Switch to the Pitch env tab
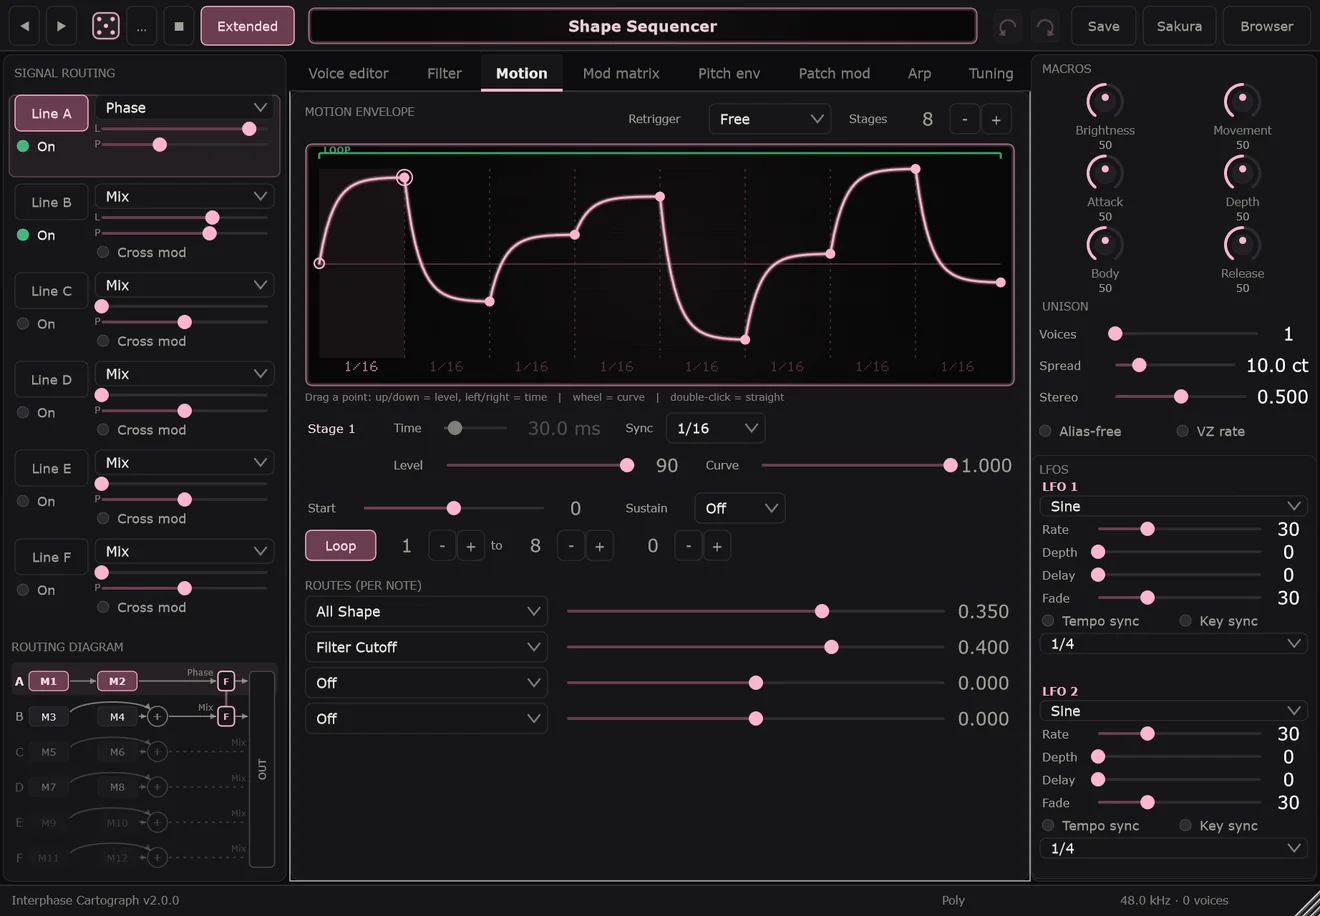 pyautogui.click(x=729, y=73)
